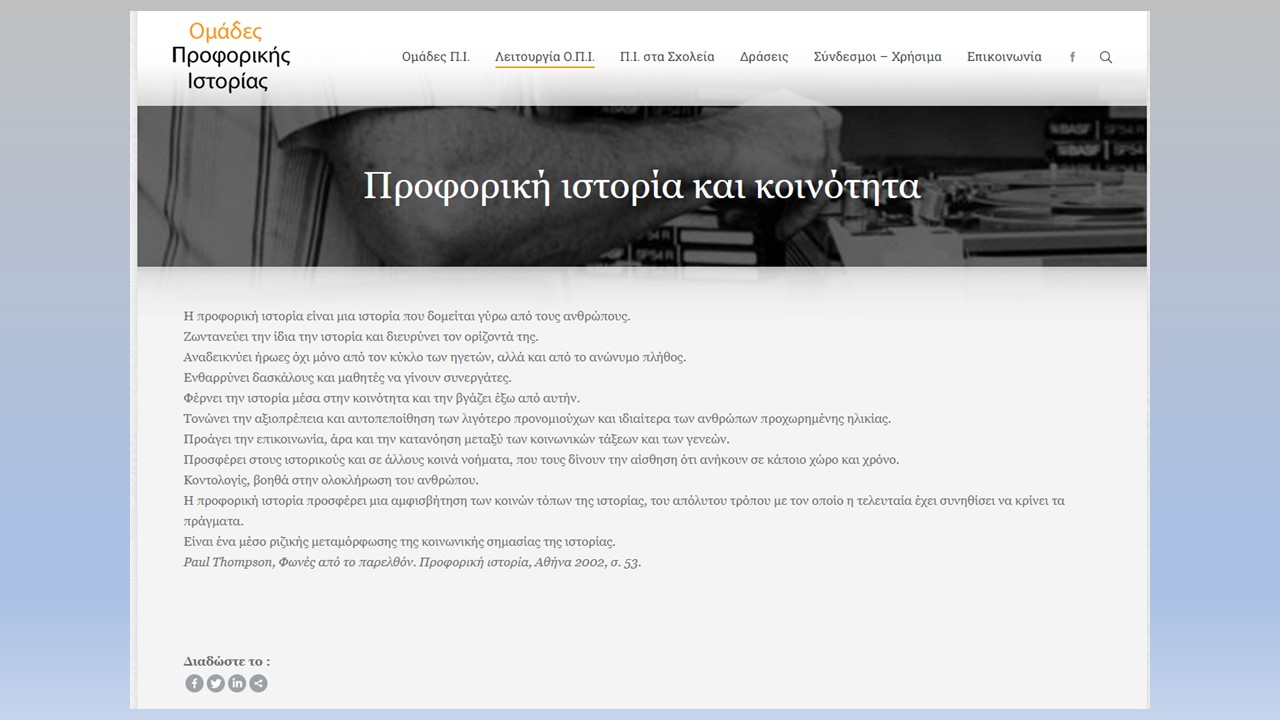Open site search with the magnifier icon
Image resolution: width=1280 pixels, height=720 pixels.
point(1106,57)
